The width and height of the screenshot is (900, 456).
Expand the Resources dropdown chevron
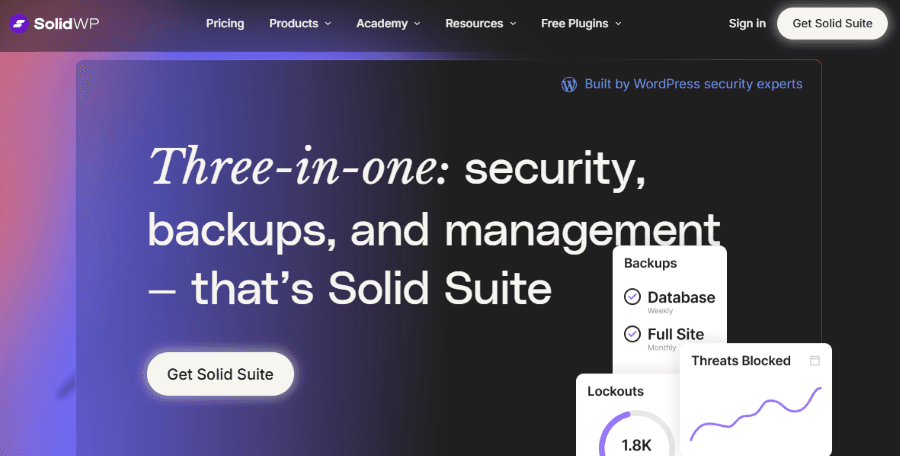tap(513, 24)
